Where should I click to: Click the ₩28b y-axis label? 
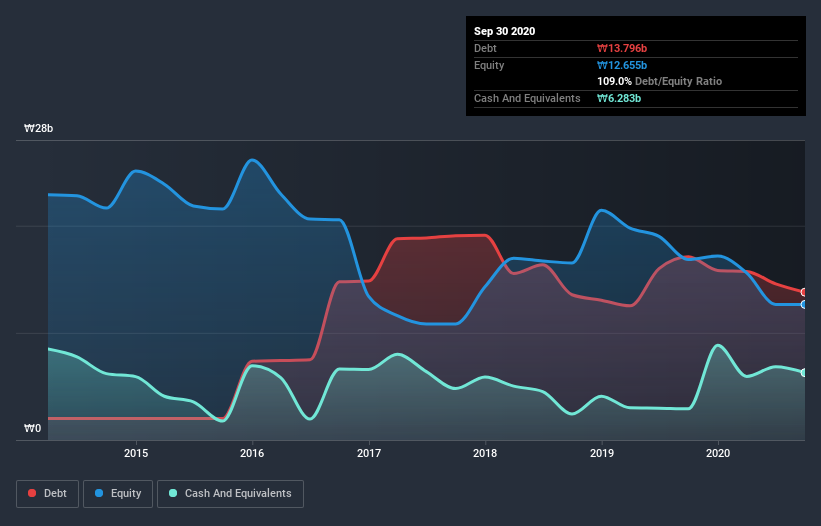(39, 128)
